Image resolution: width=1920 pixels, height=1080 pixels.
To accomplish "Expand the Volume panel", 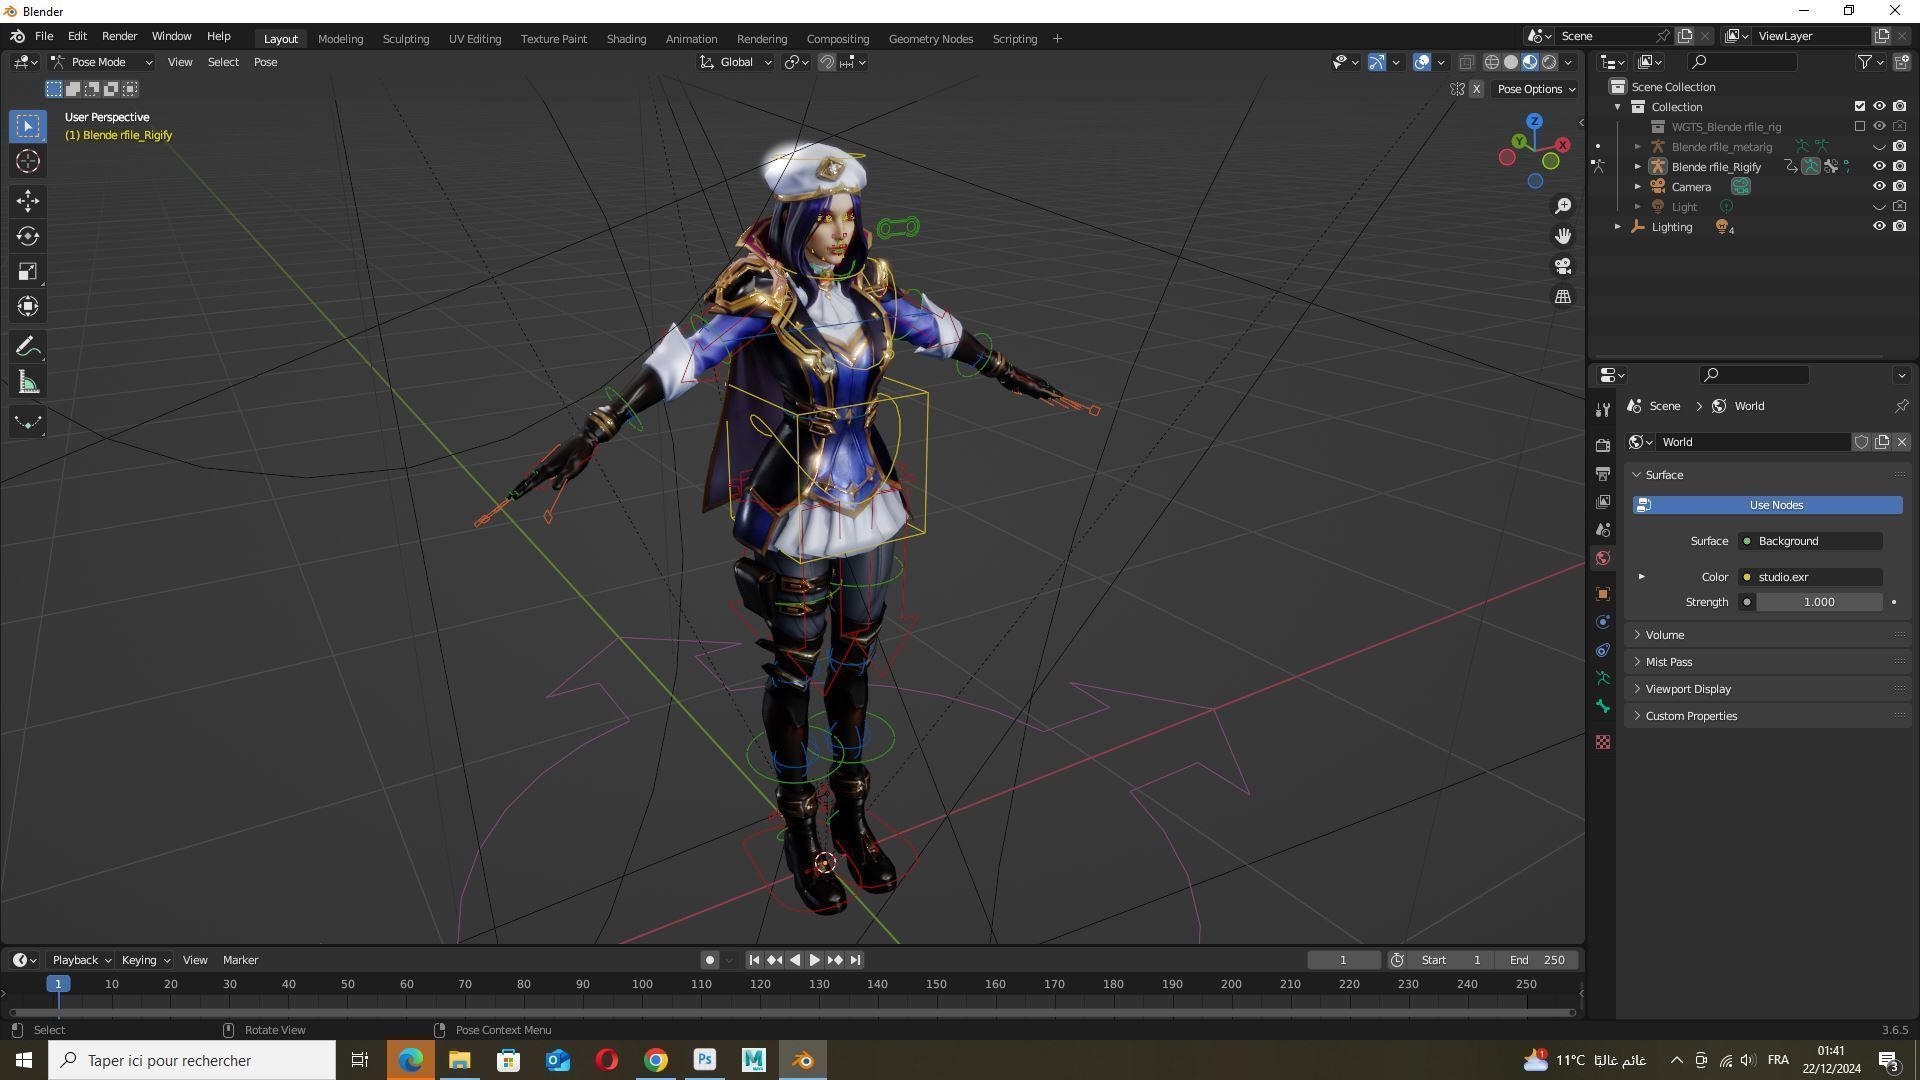I will [1665, 635].
